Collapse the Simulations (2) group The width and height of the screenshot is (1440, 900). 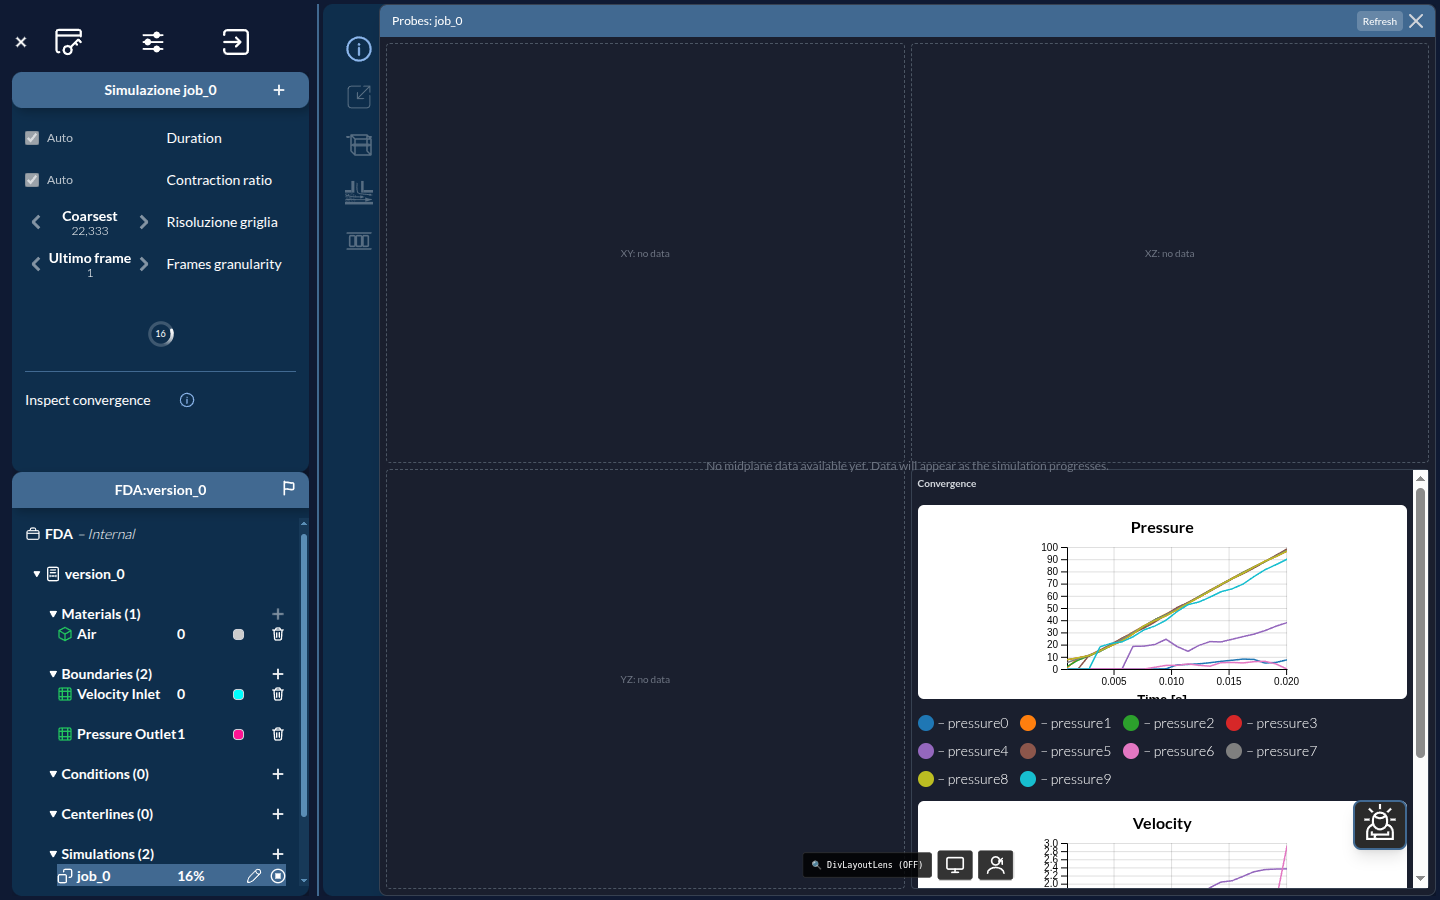(x=53, y=854)
